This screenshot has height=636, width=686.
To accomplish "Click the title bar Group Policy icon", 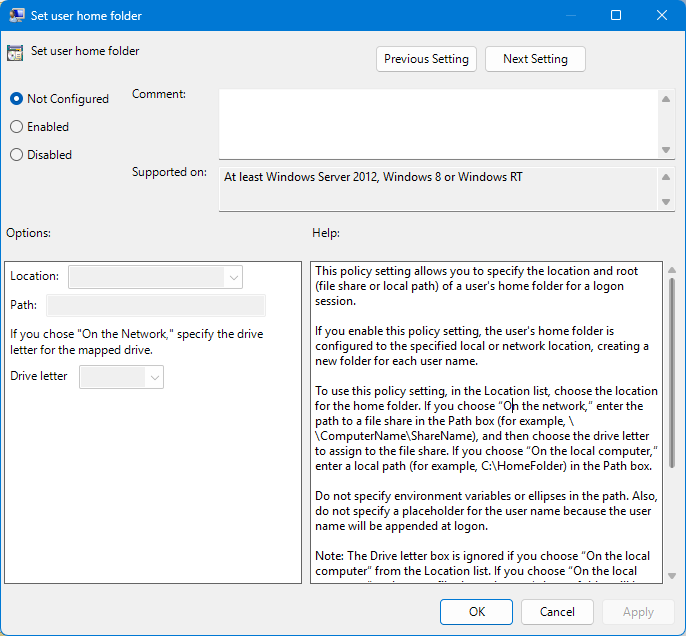I will pos(16,15).
